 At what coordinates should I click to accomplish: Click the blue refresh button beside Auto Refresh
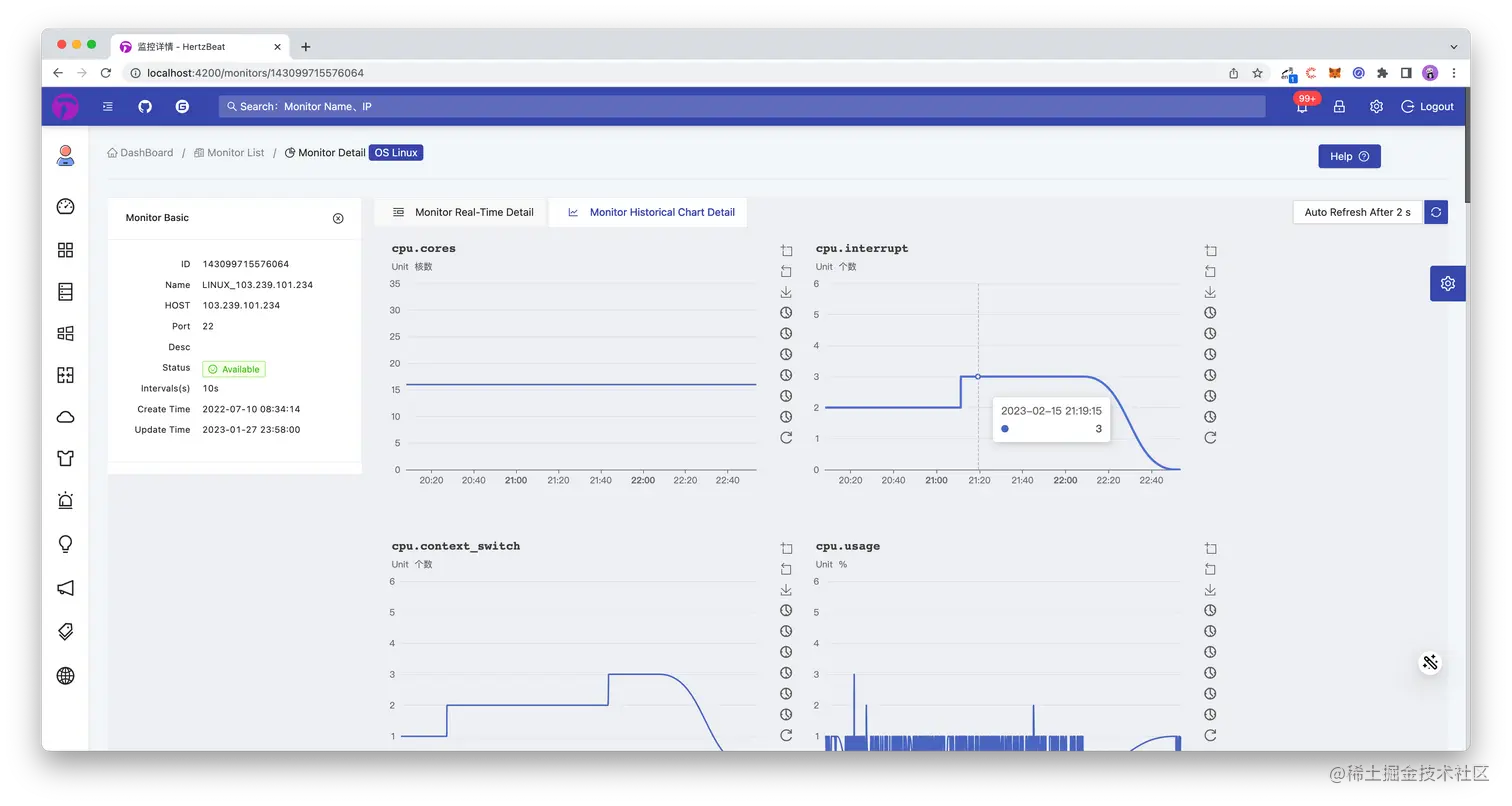tap(1436, 212)
